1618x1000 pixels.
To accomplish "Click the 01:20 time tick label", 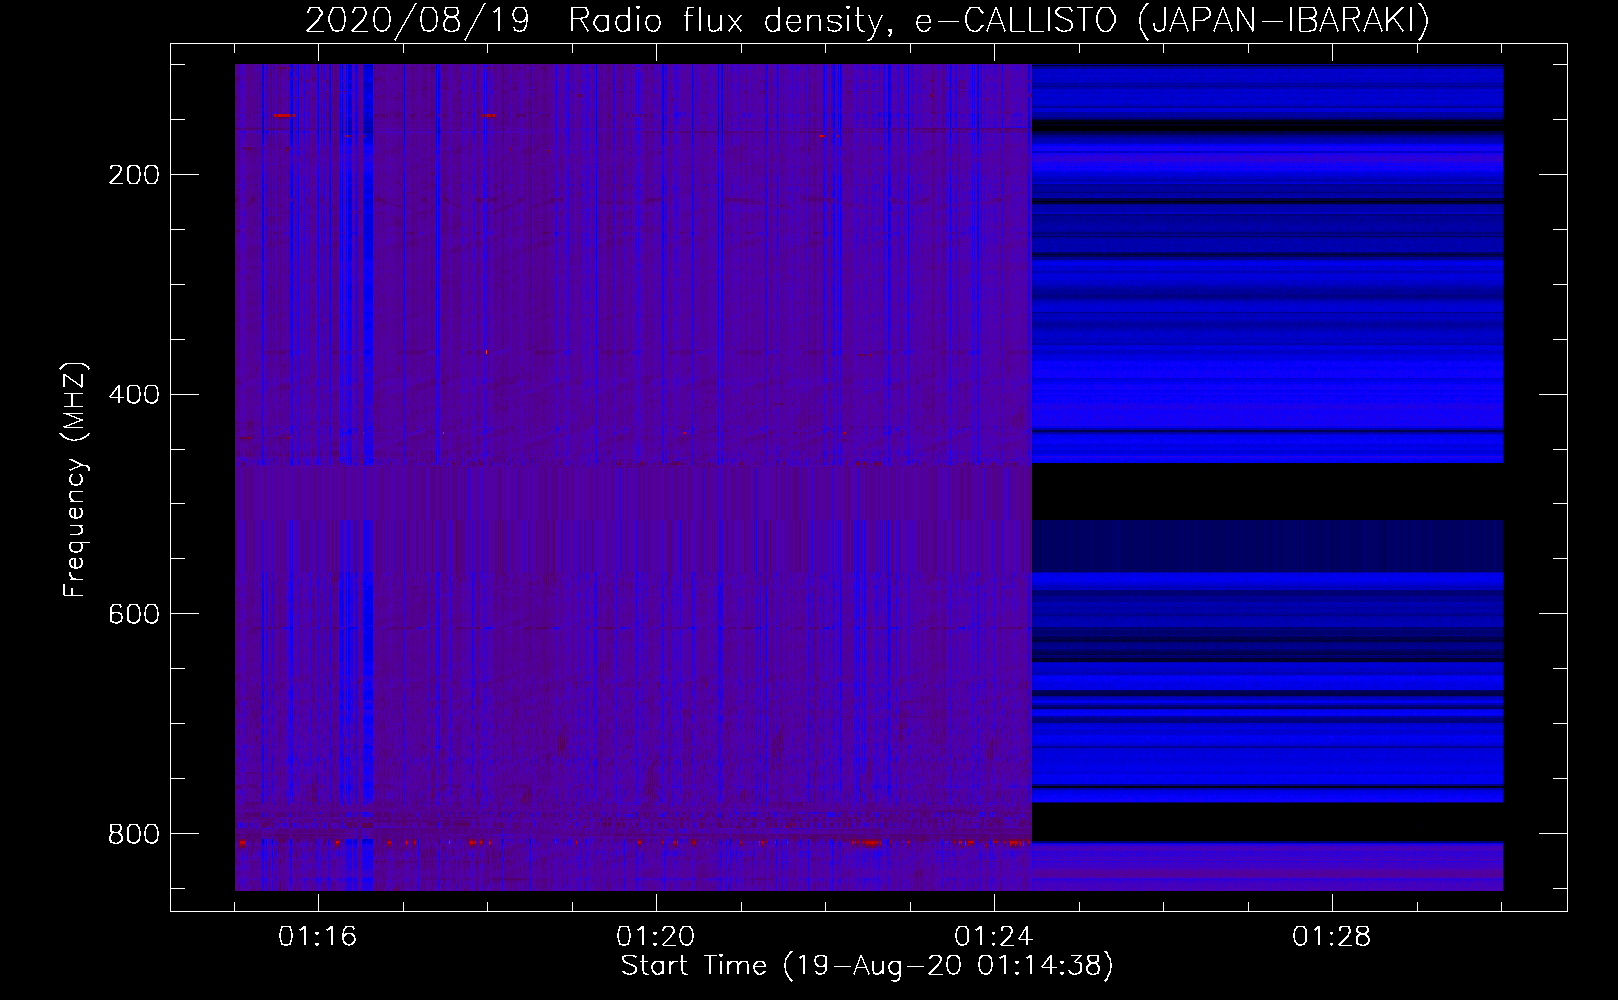I will pos(656,937).
